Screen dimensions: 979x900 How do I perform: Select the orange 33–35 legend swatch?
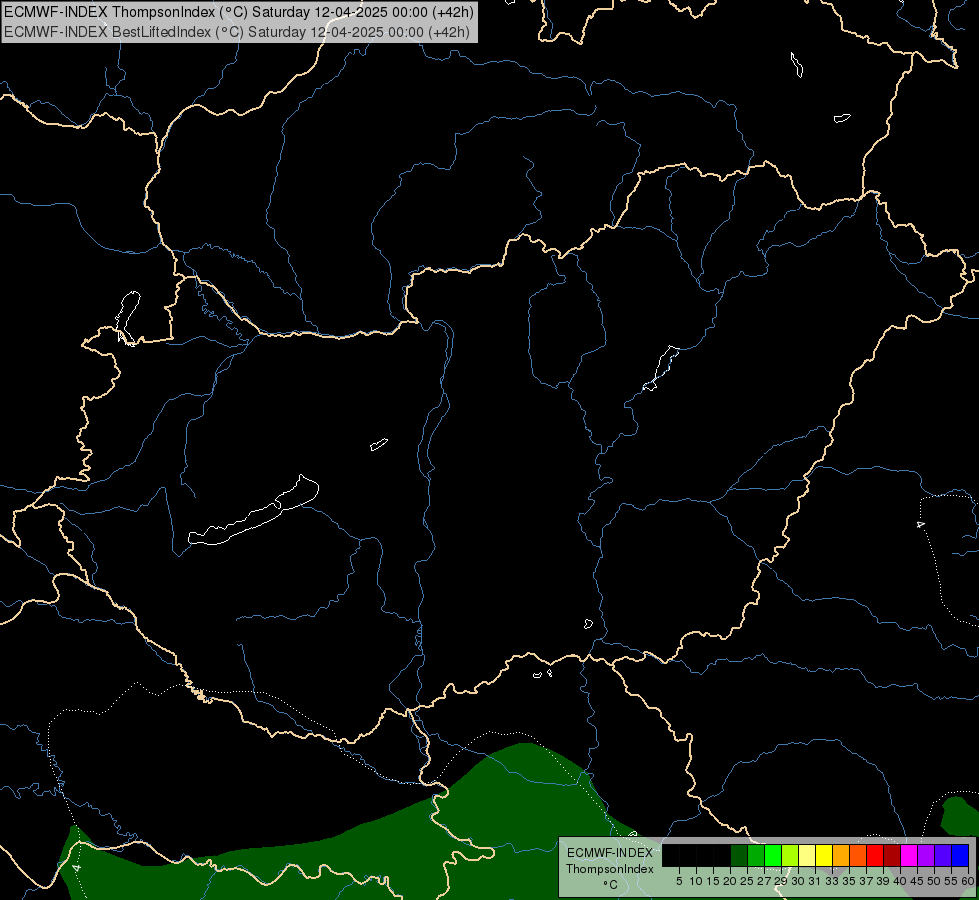tap(841, 855)
